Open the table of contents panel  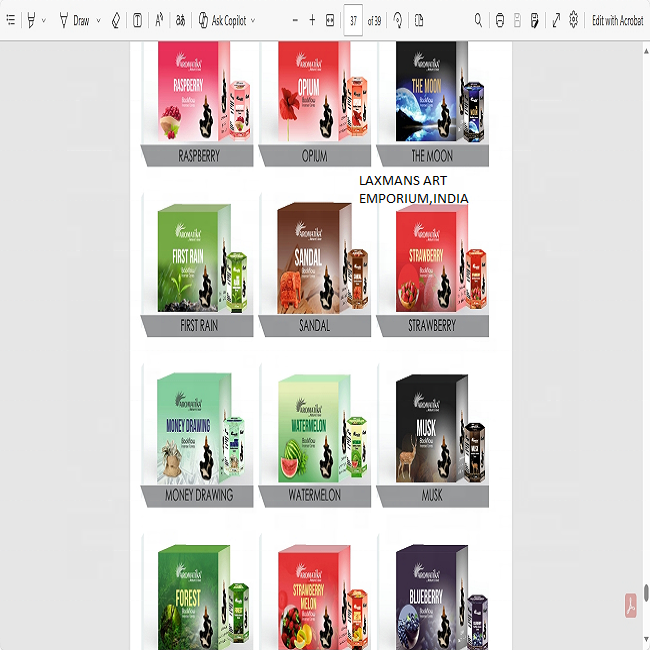(x=11, y=20)
